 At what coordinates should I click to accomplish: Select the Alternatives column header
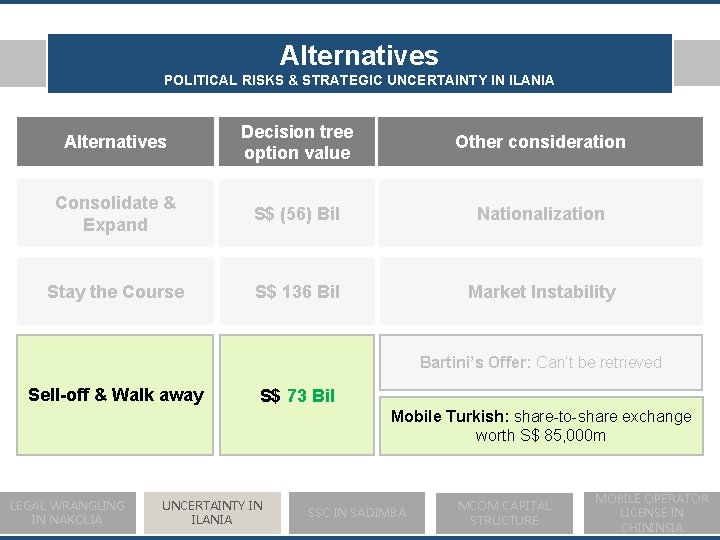115,142
